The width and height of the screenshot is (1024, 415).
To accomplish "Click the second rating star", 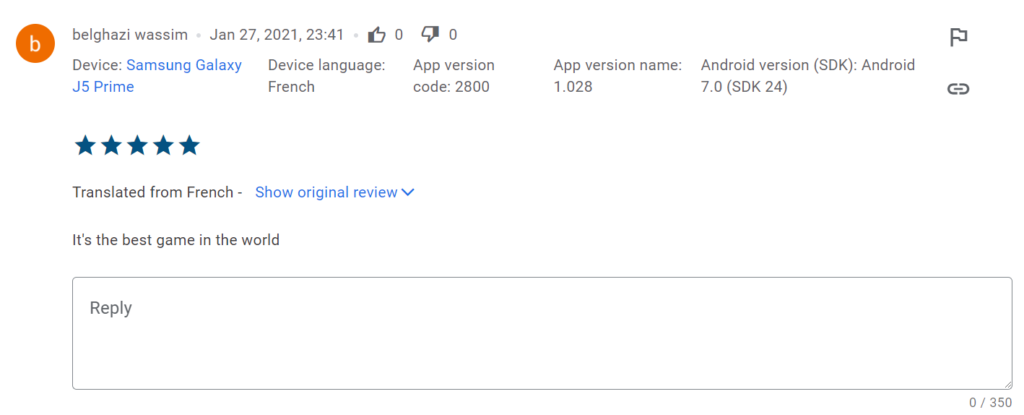I will (112, 146).
